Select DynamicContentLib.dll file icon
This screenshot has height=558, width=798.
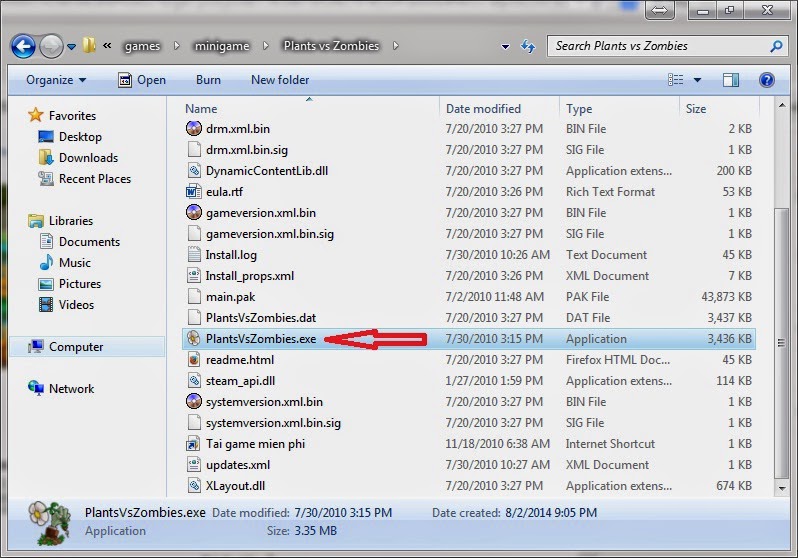194,171
